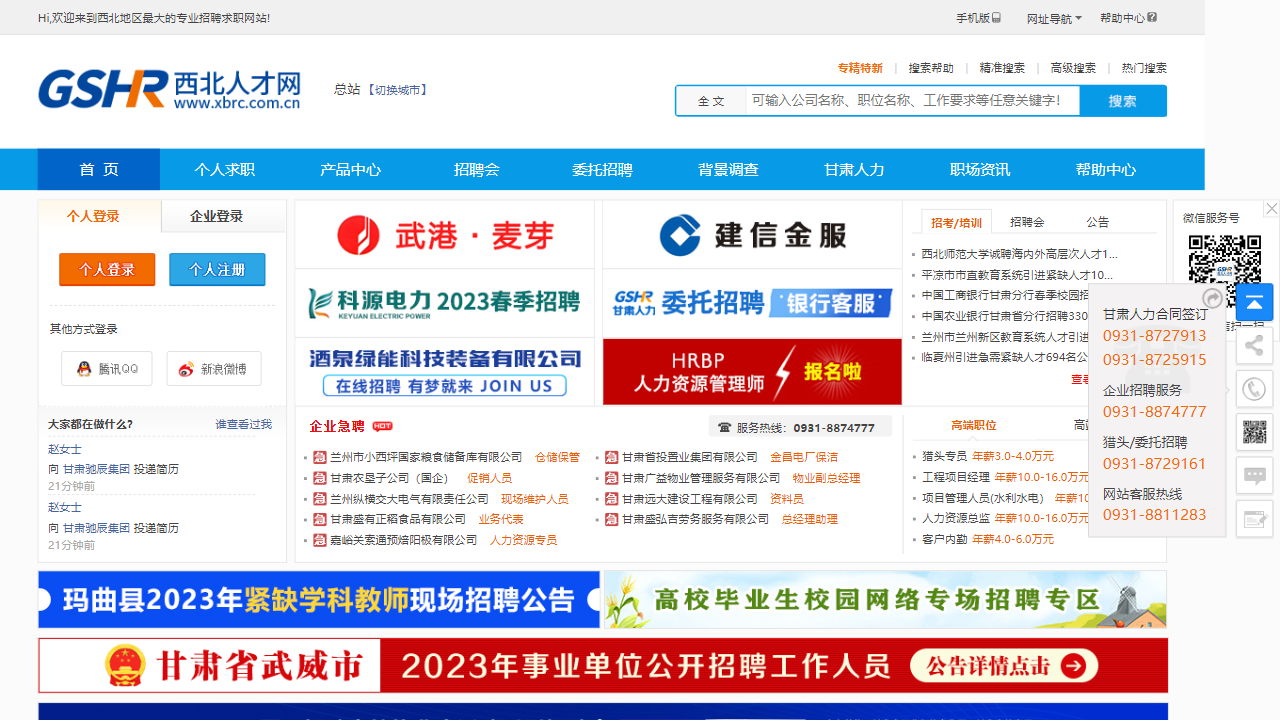The width and height of the screenshot is (1280, 720).
Task: Click urgent icon beside 甘肃广益物业管理服务有限公司
Action: click(x=612, y=478)
